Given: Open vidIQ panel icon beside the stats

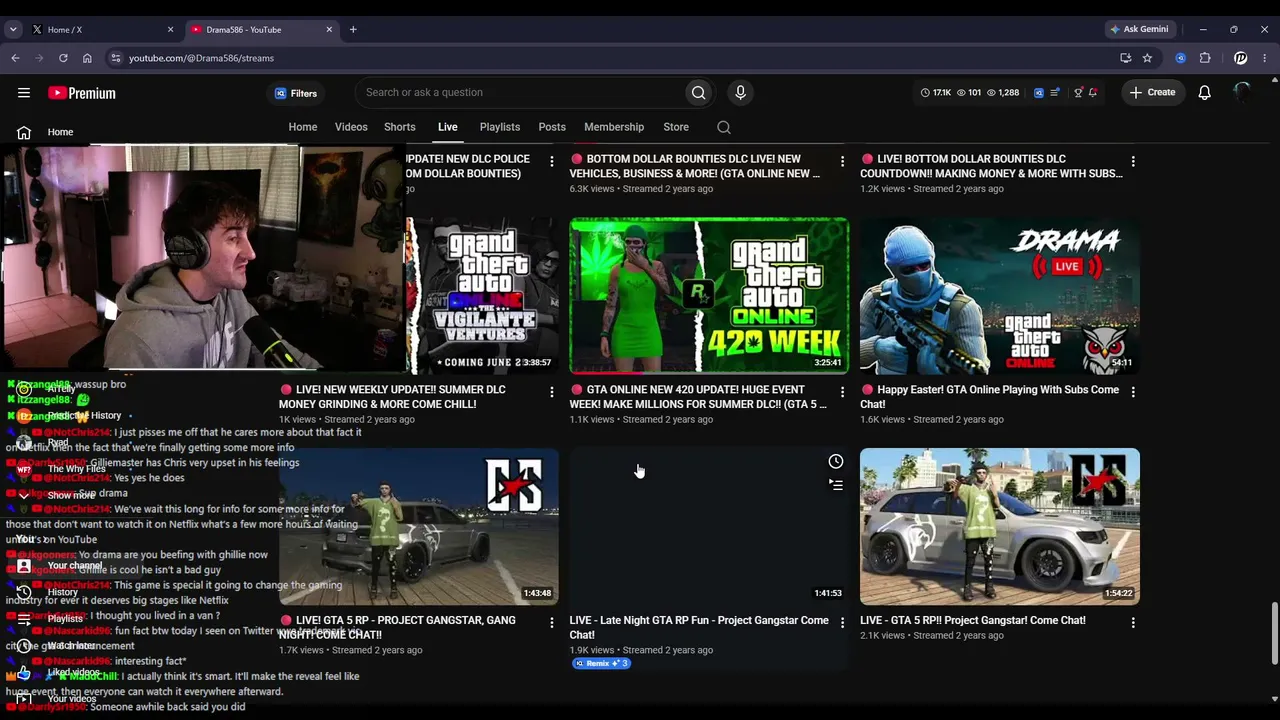Looking at the screenshot, I should click(1039, 93).
